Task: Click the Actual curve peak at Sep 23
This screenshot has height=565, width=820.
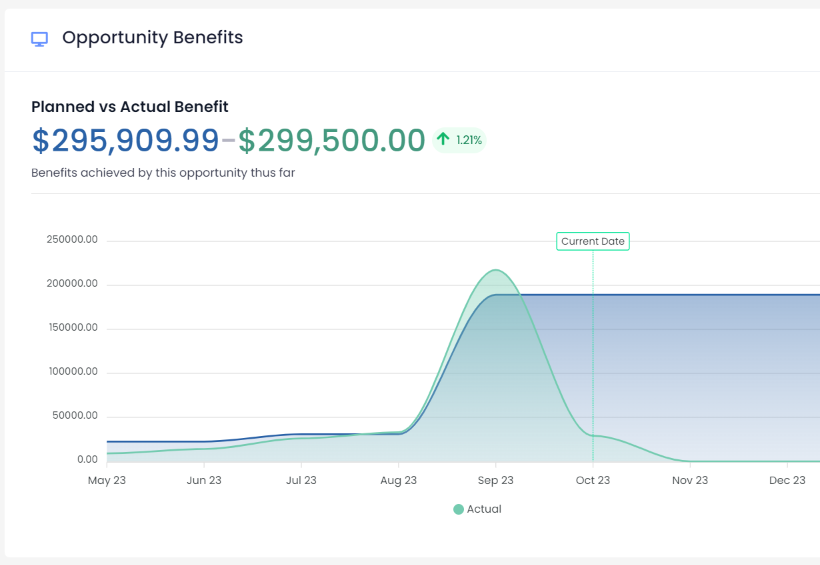Action: (495, 270)
